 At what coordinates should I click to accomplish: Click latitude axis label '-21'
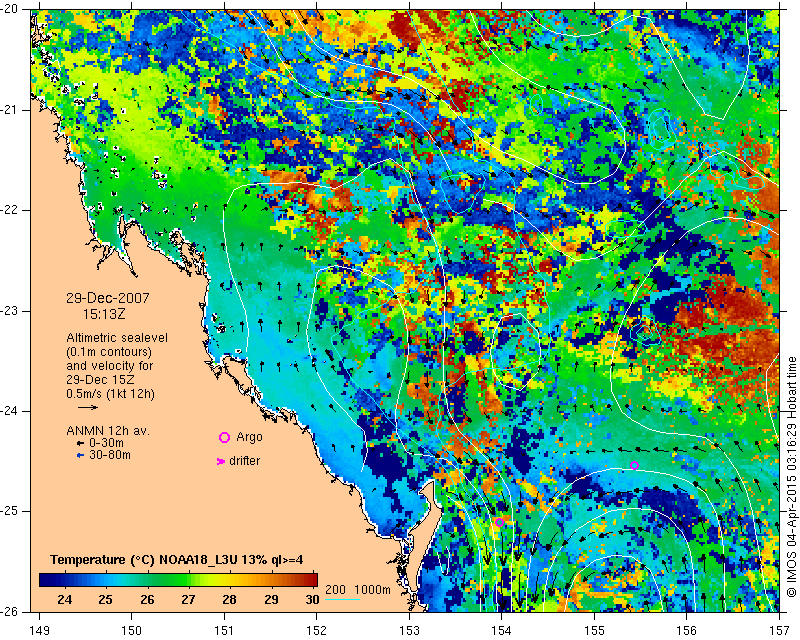click(x=10, y=110)
